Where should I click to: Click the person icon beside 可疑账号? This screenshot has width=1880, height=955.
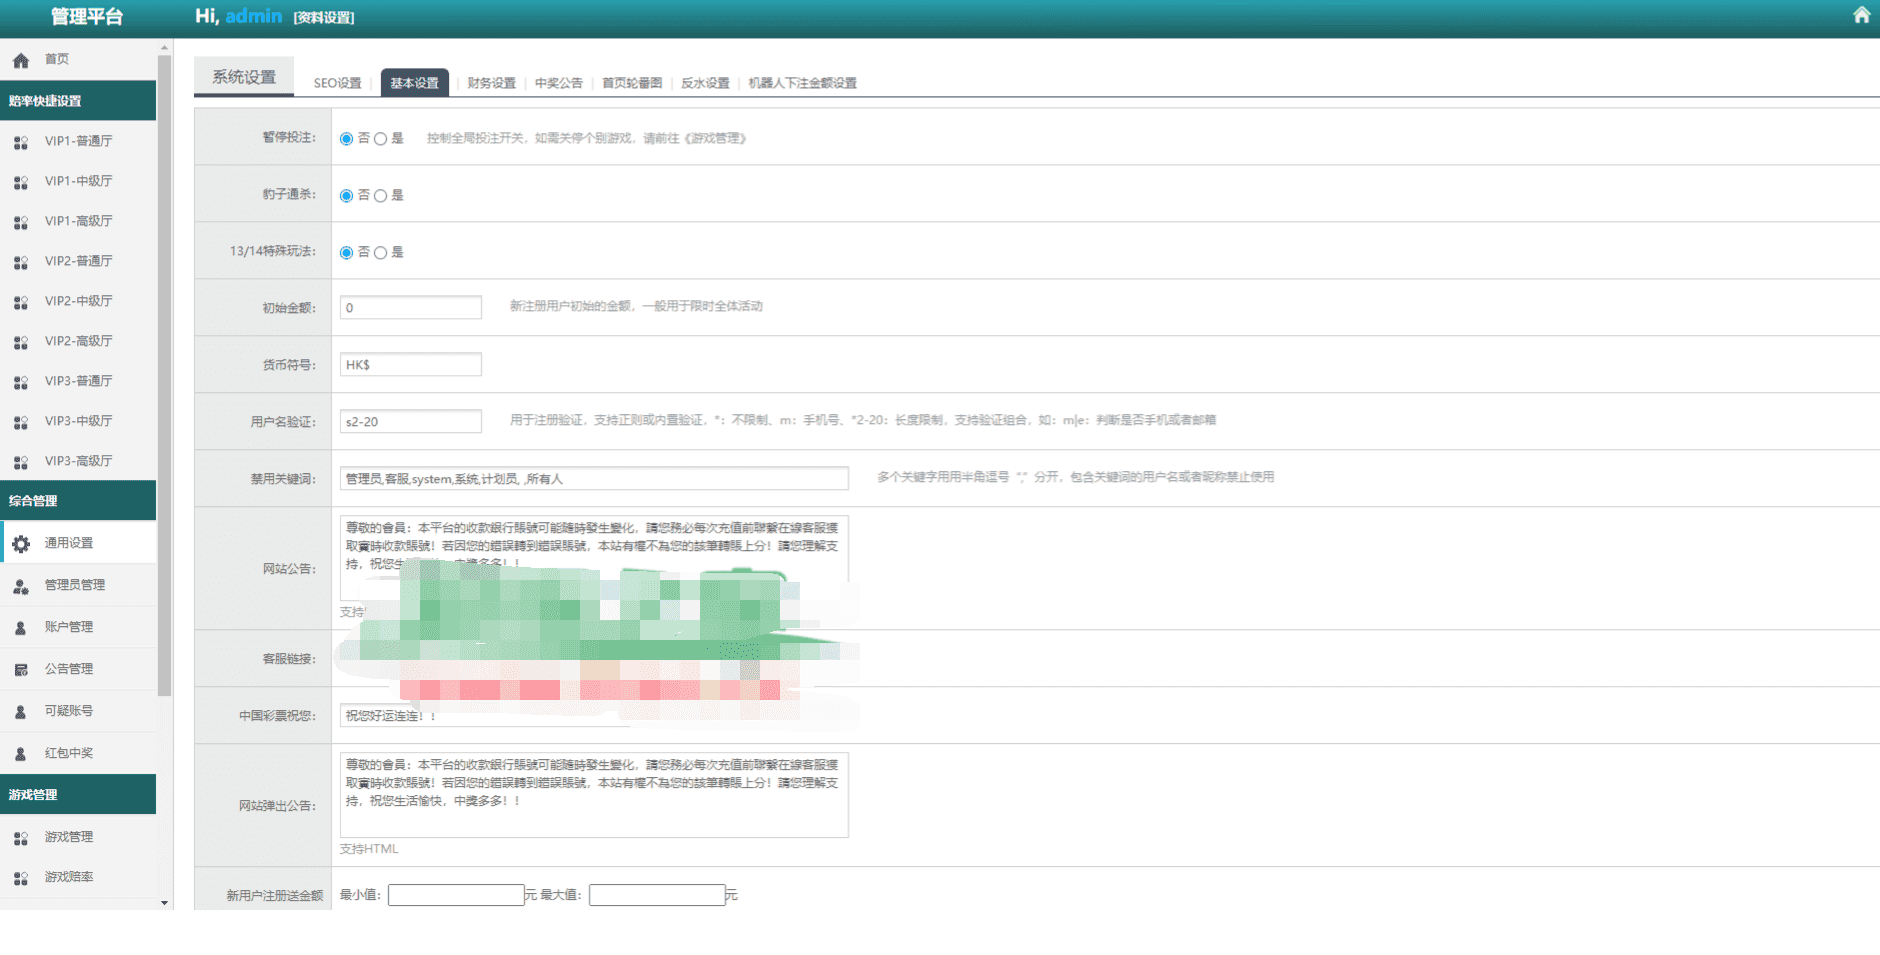tap(21, 712)
